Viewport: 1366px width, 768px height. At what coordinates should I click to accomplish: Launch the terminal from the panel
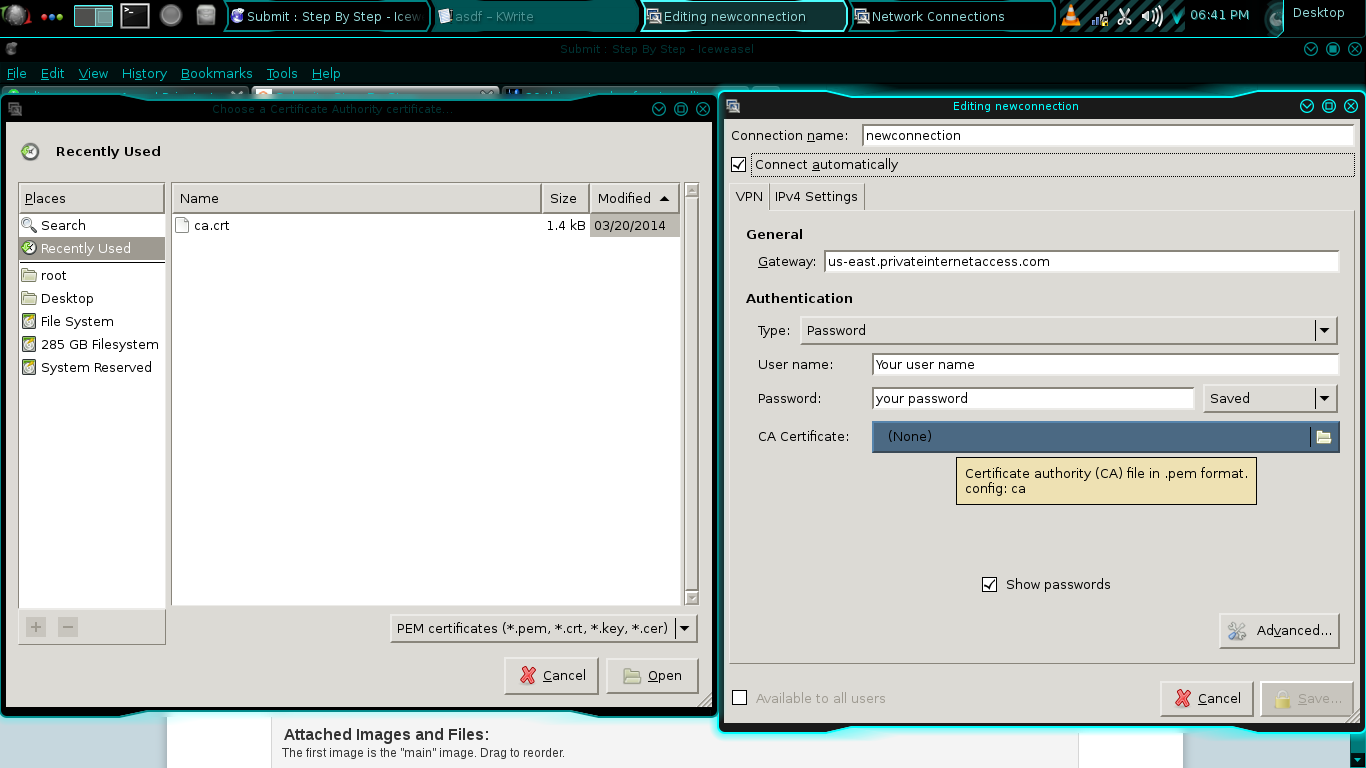[x=134, y=15]
